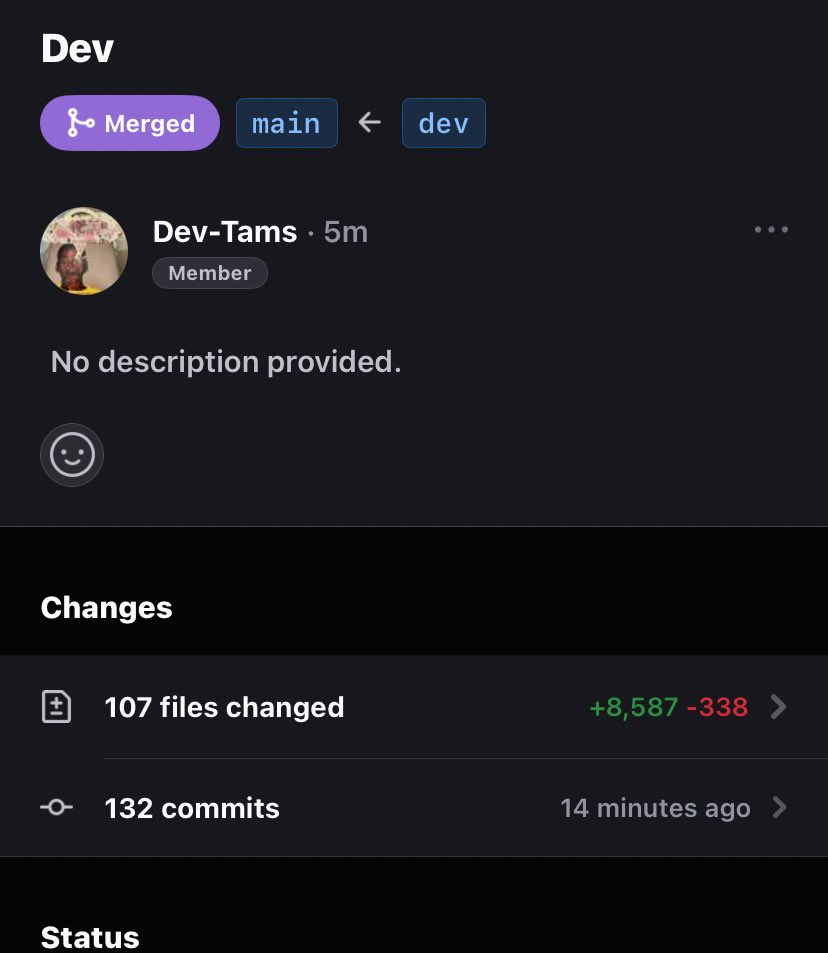Open the 132 commits row

coord(414,808)
